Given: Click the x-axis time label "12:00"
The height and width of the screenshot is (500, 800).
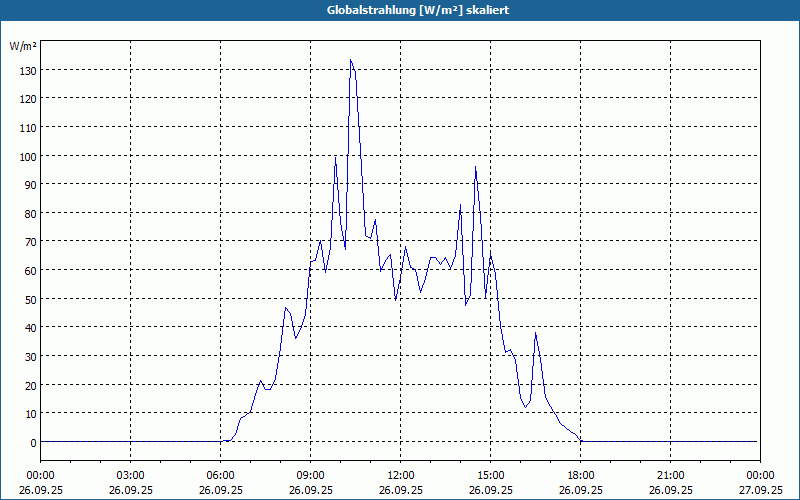Looking at the screenshot, I should (x=401, y=476).
